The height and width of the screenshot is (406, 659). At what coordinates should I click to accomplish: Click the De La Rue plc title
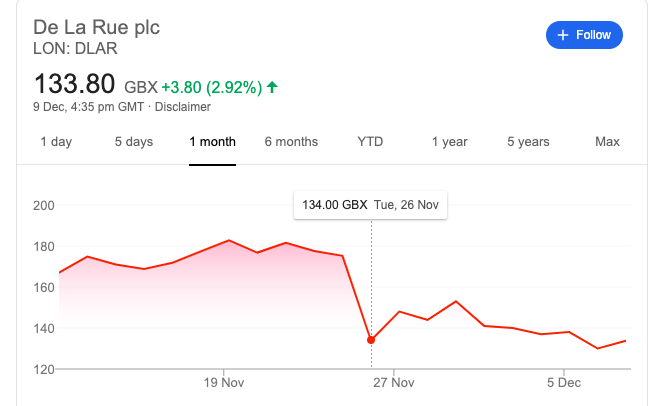pos(96,26)
